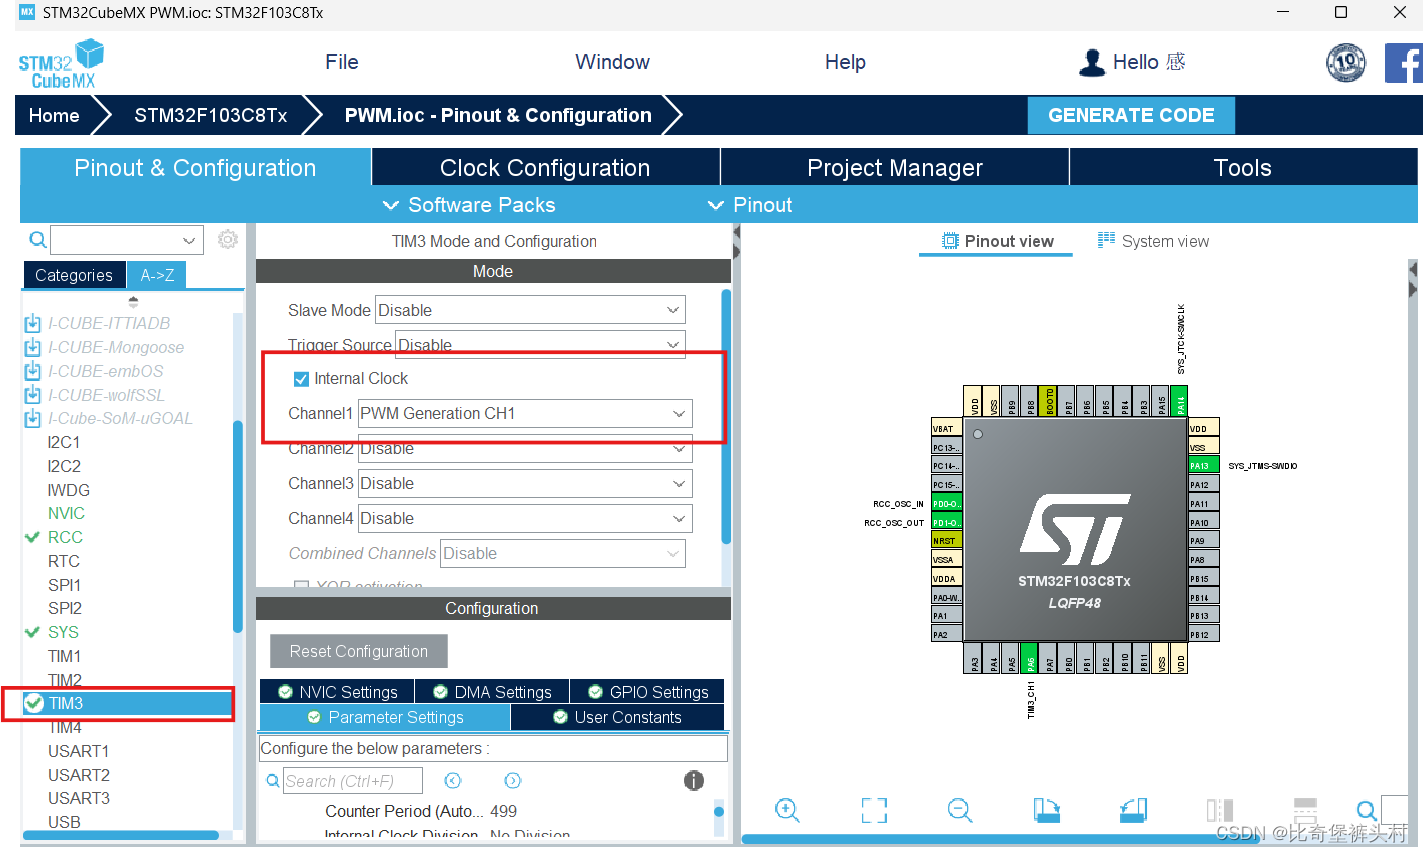
Task: Go to the Home breadcrumb
Action: click(x=54, y=115)
